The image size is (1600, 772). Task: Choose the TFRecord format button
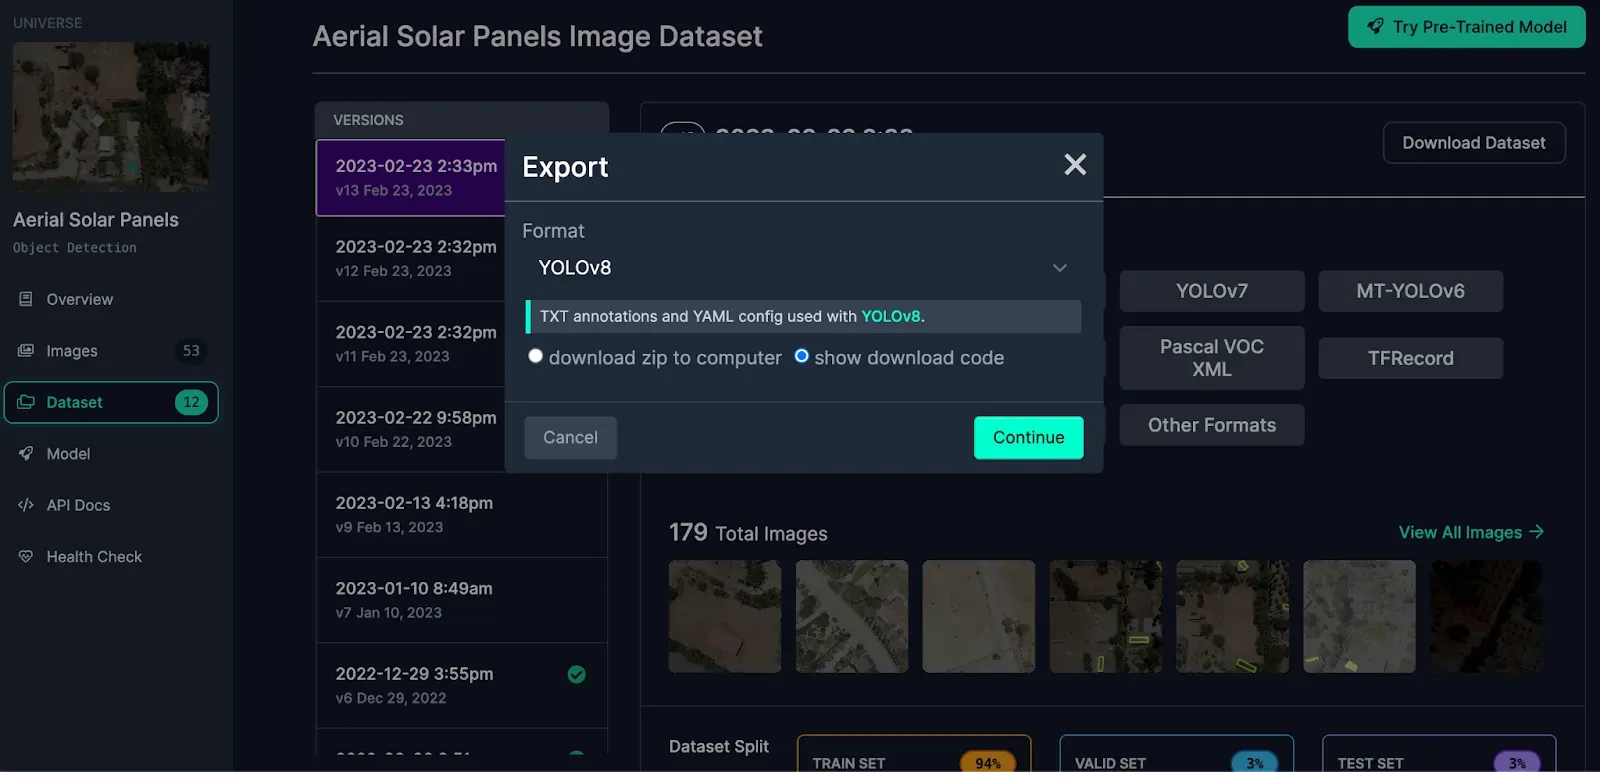pos(1410,358)
